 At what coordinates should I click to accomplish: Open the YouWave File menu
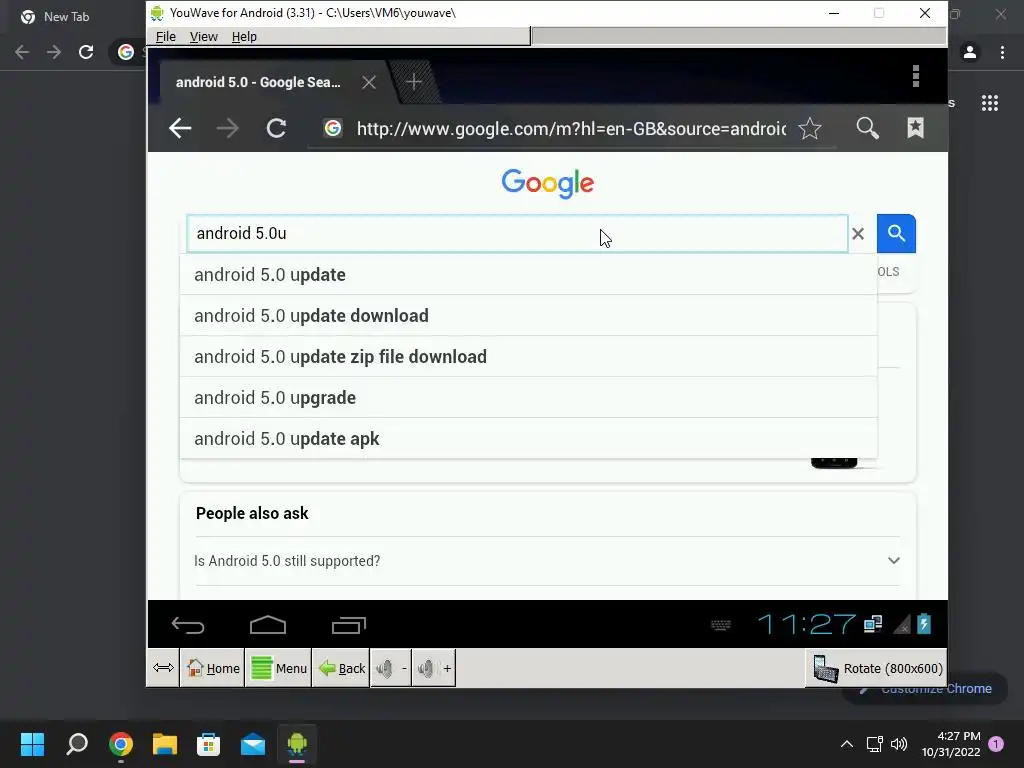tap(166, 37)
